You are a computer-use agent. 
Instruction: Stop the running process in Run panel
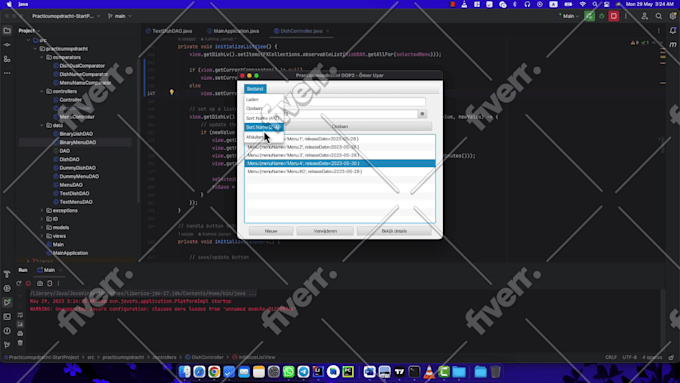coord(29,283)
